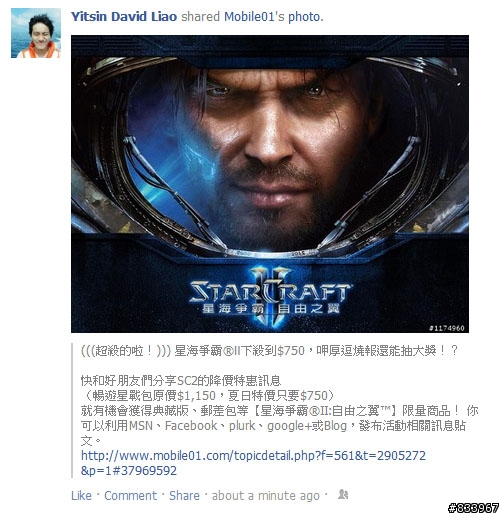Click the Yitsin David Liao name link

coord(124,17)
